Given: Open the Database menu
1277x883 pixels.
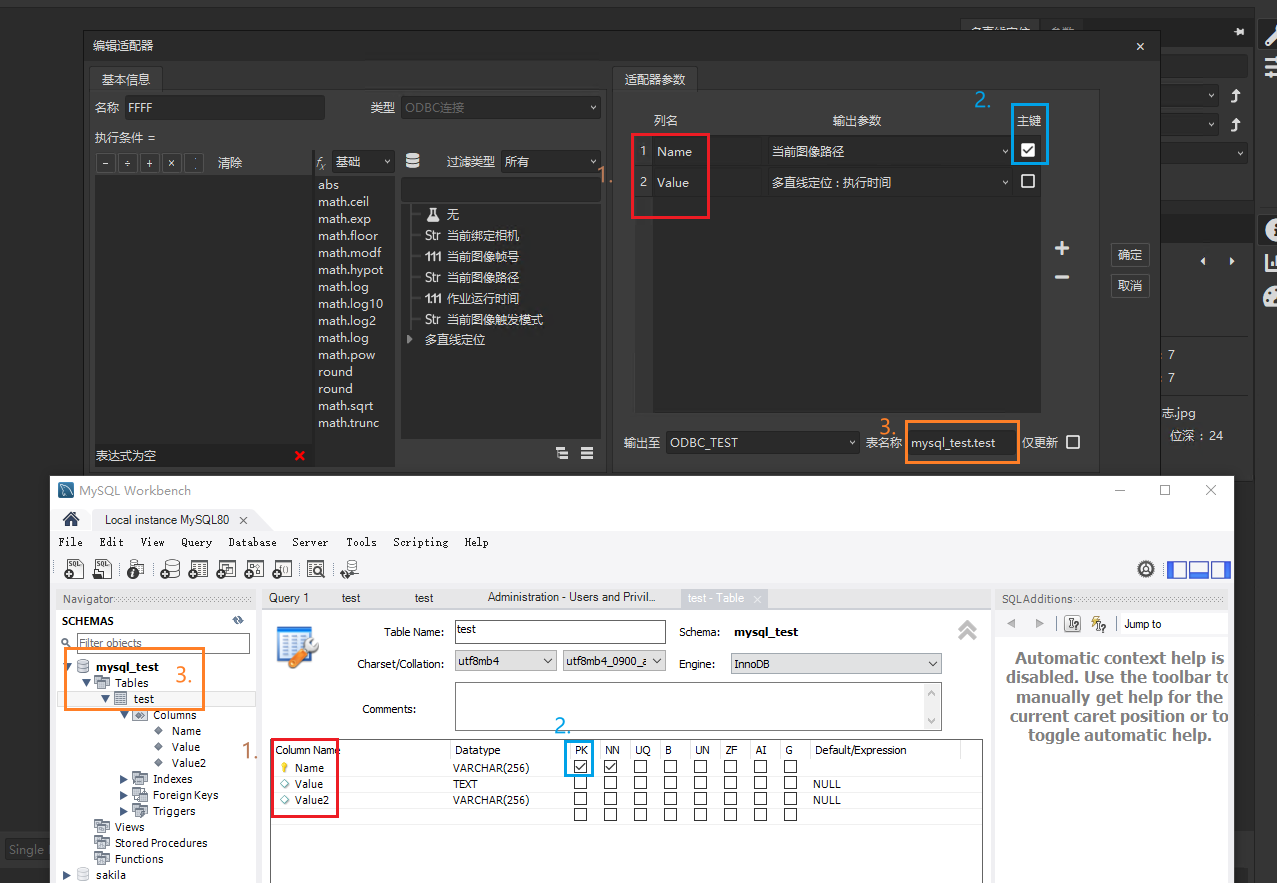Looking at the screenshot, I should click(252, 542).
